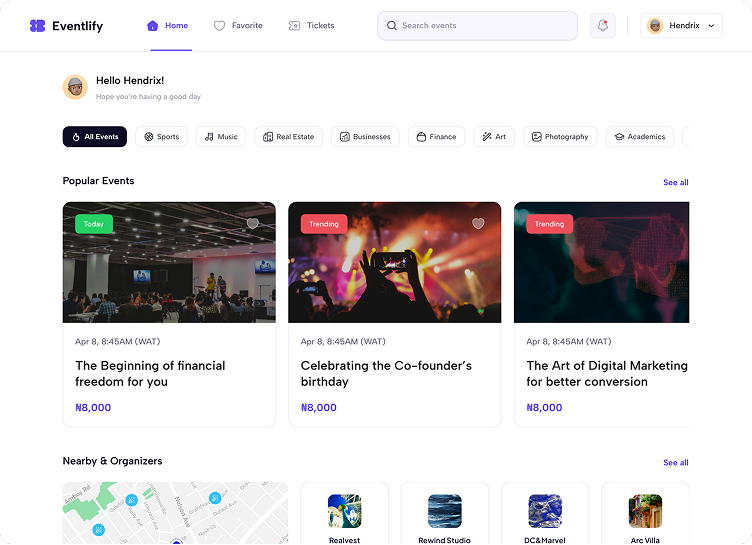Click the flame icon in All Events
This screenshot has width=752, height=545.
tap(76, 137)
